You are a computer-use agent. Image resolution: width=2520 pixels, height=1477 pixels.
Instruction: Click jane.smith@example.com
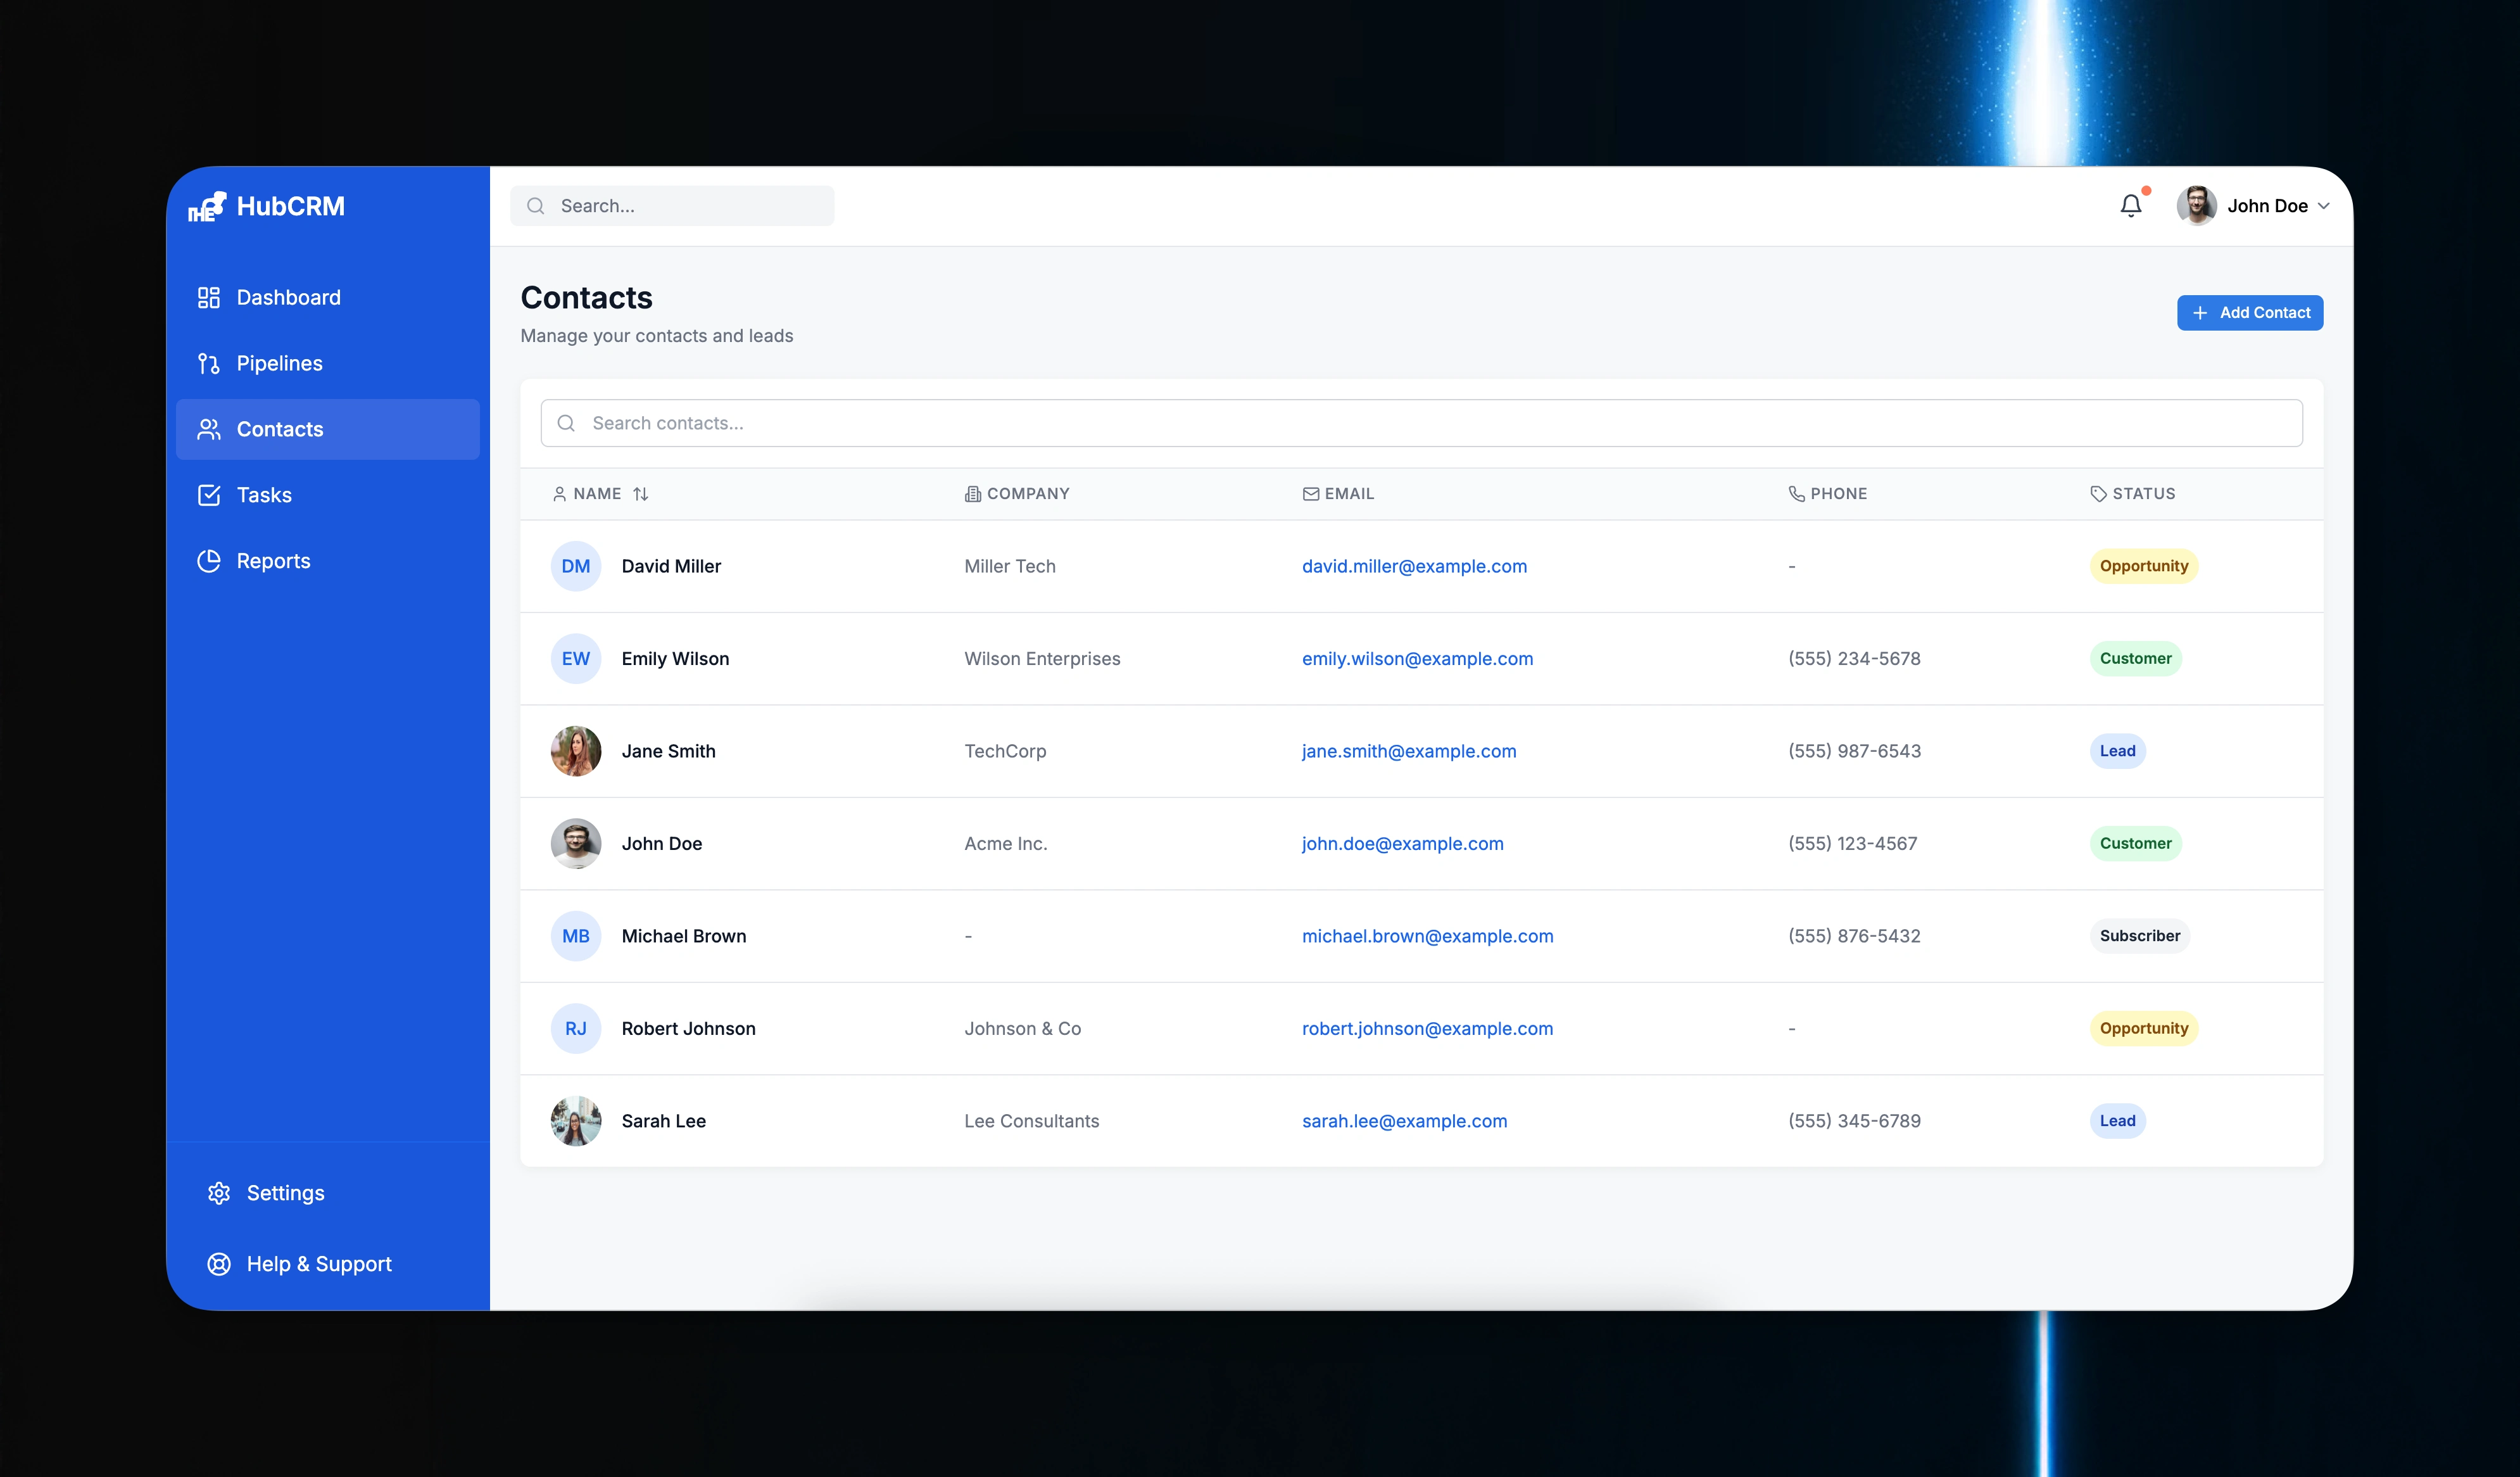(1409, 751)
